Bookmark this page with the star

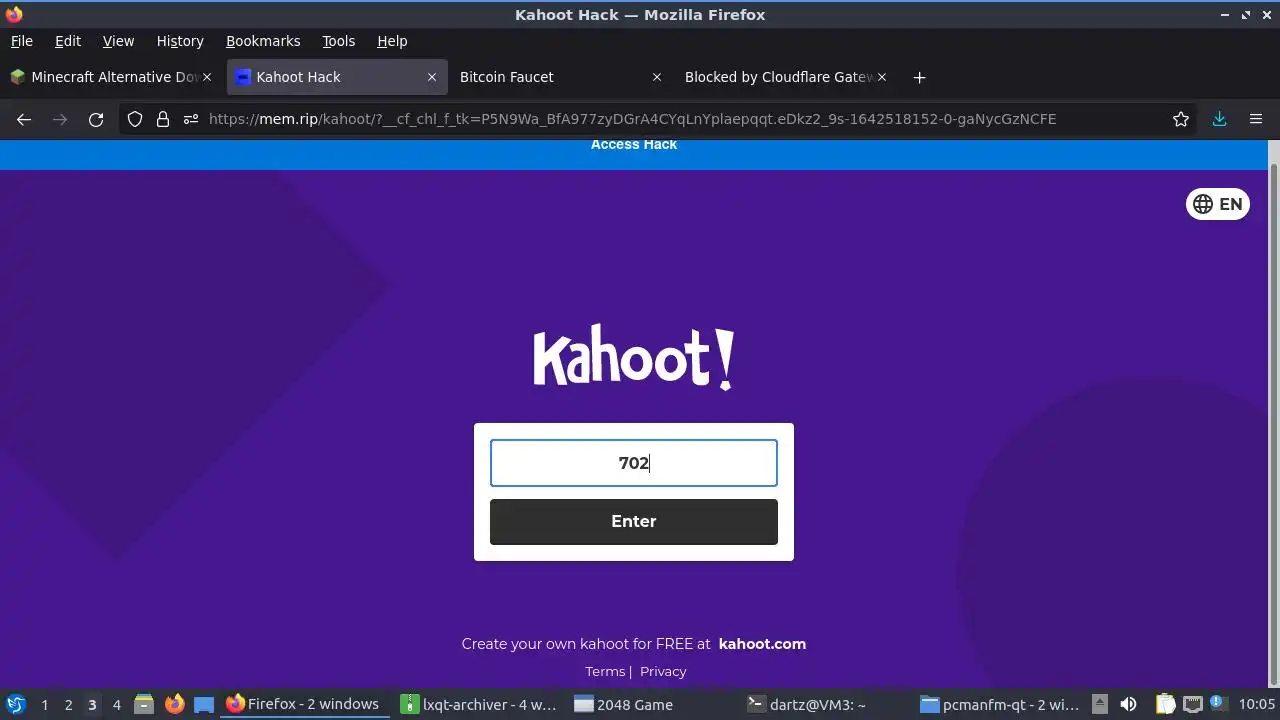pos(1181,119)
